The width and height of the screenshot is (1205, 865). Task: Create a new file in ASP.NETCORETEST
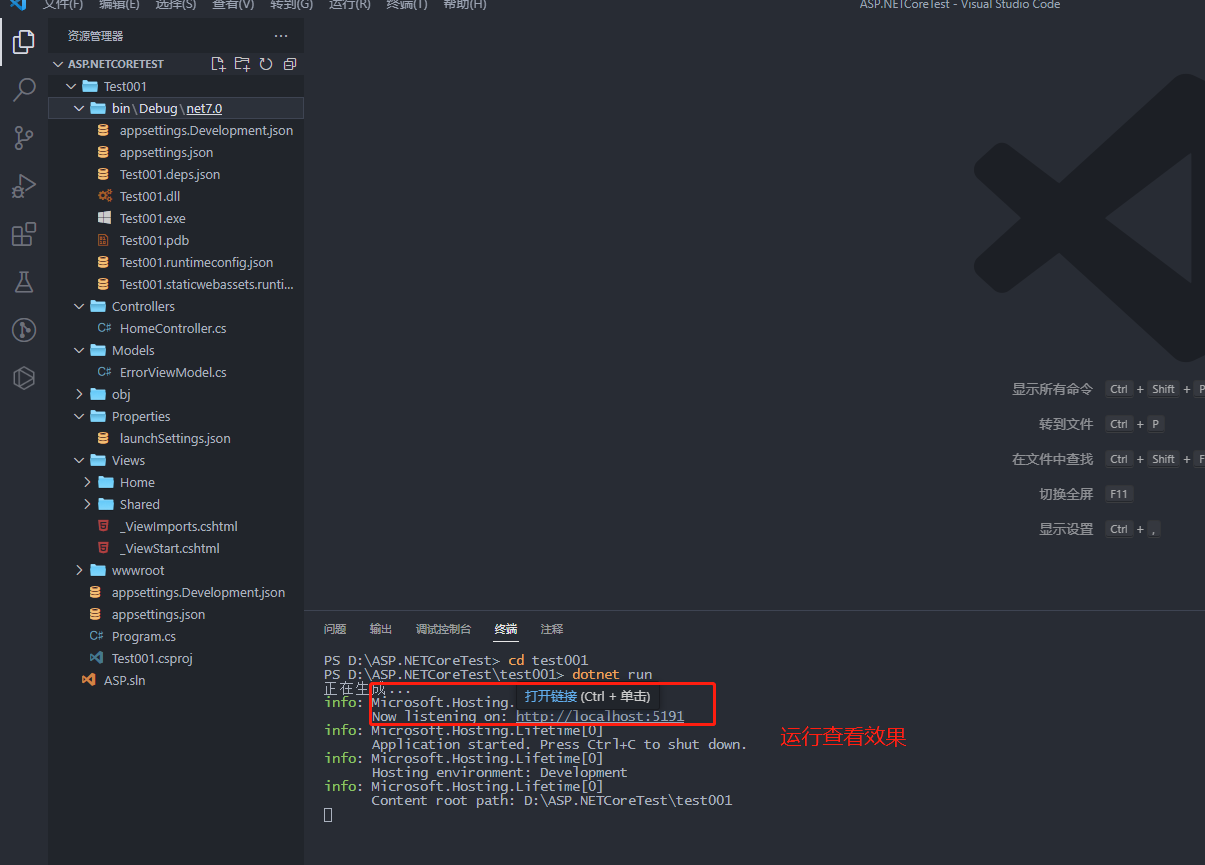tap(219, 64)
